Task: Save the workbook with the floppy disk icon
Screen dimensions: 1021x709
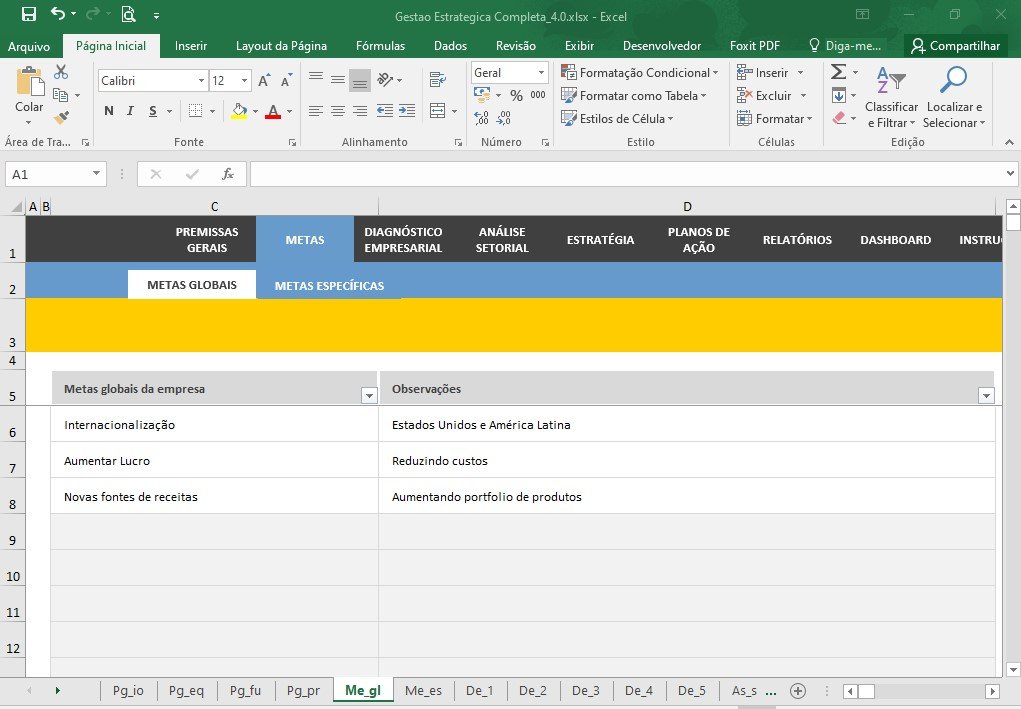Action: (29, 14)
